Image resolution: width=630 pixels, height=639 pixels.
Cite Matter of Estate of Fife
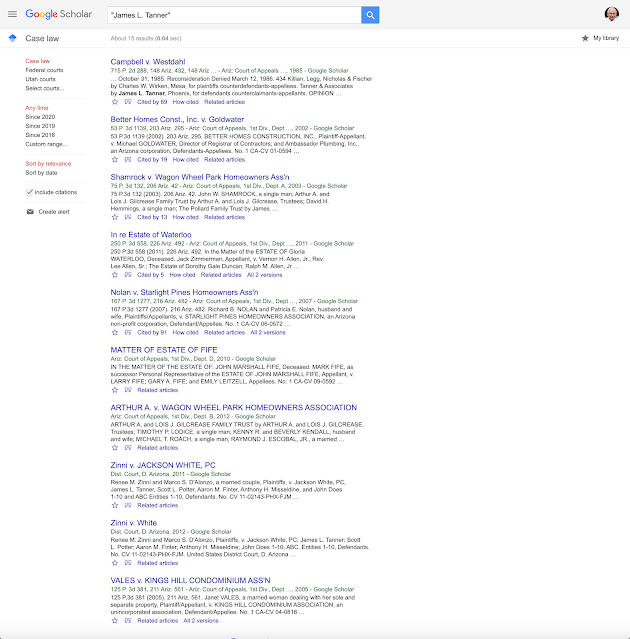click(128, 390)
